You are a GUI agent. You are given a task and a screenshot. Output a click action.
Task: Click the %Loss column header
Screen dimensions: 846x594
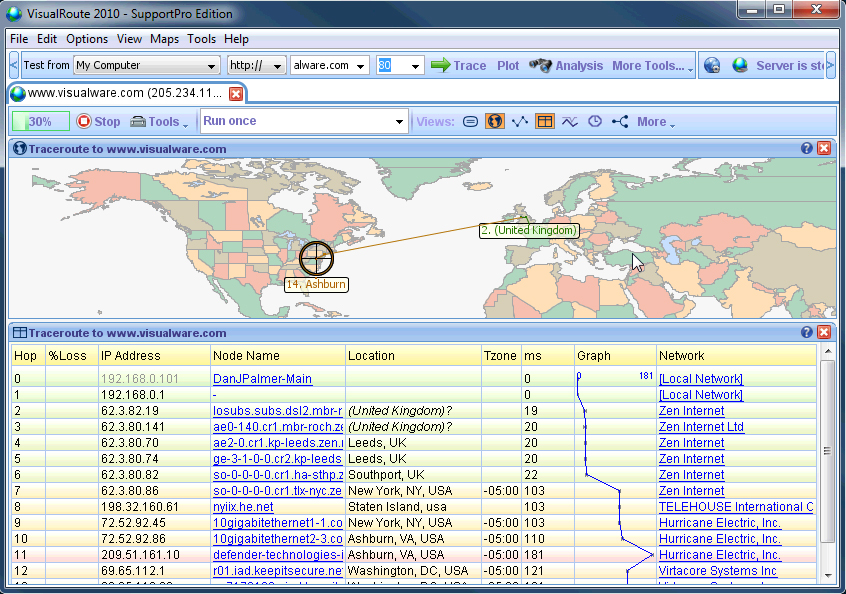(72, 356)
